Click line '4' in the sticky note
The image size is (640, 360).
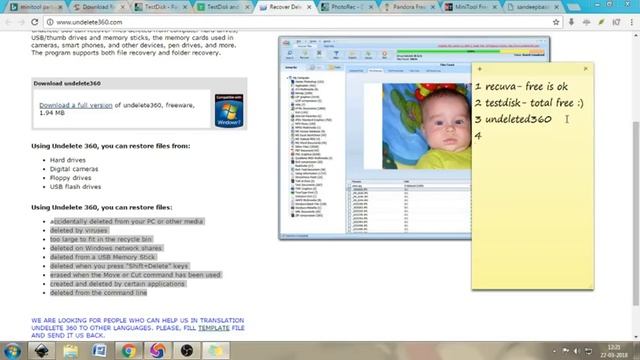click(478, 136)
